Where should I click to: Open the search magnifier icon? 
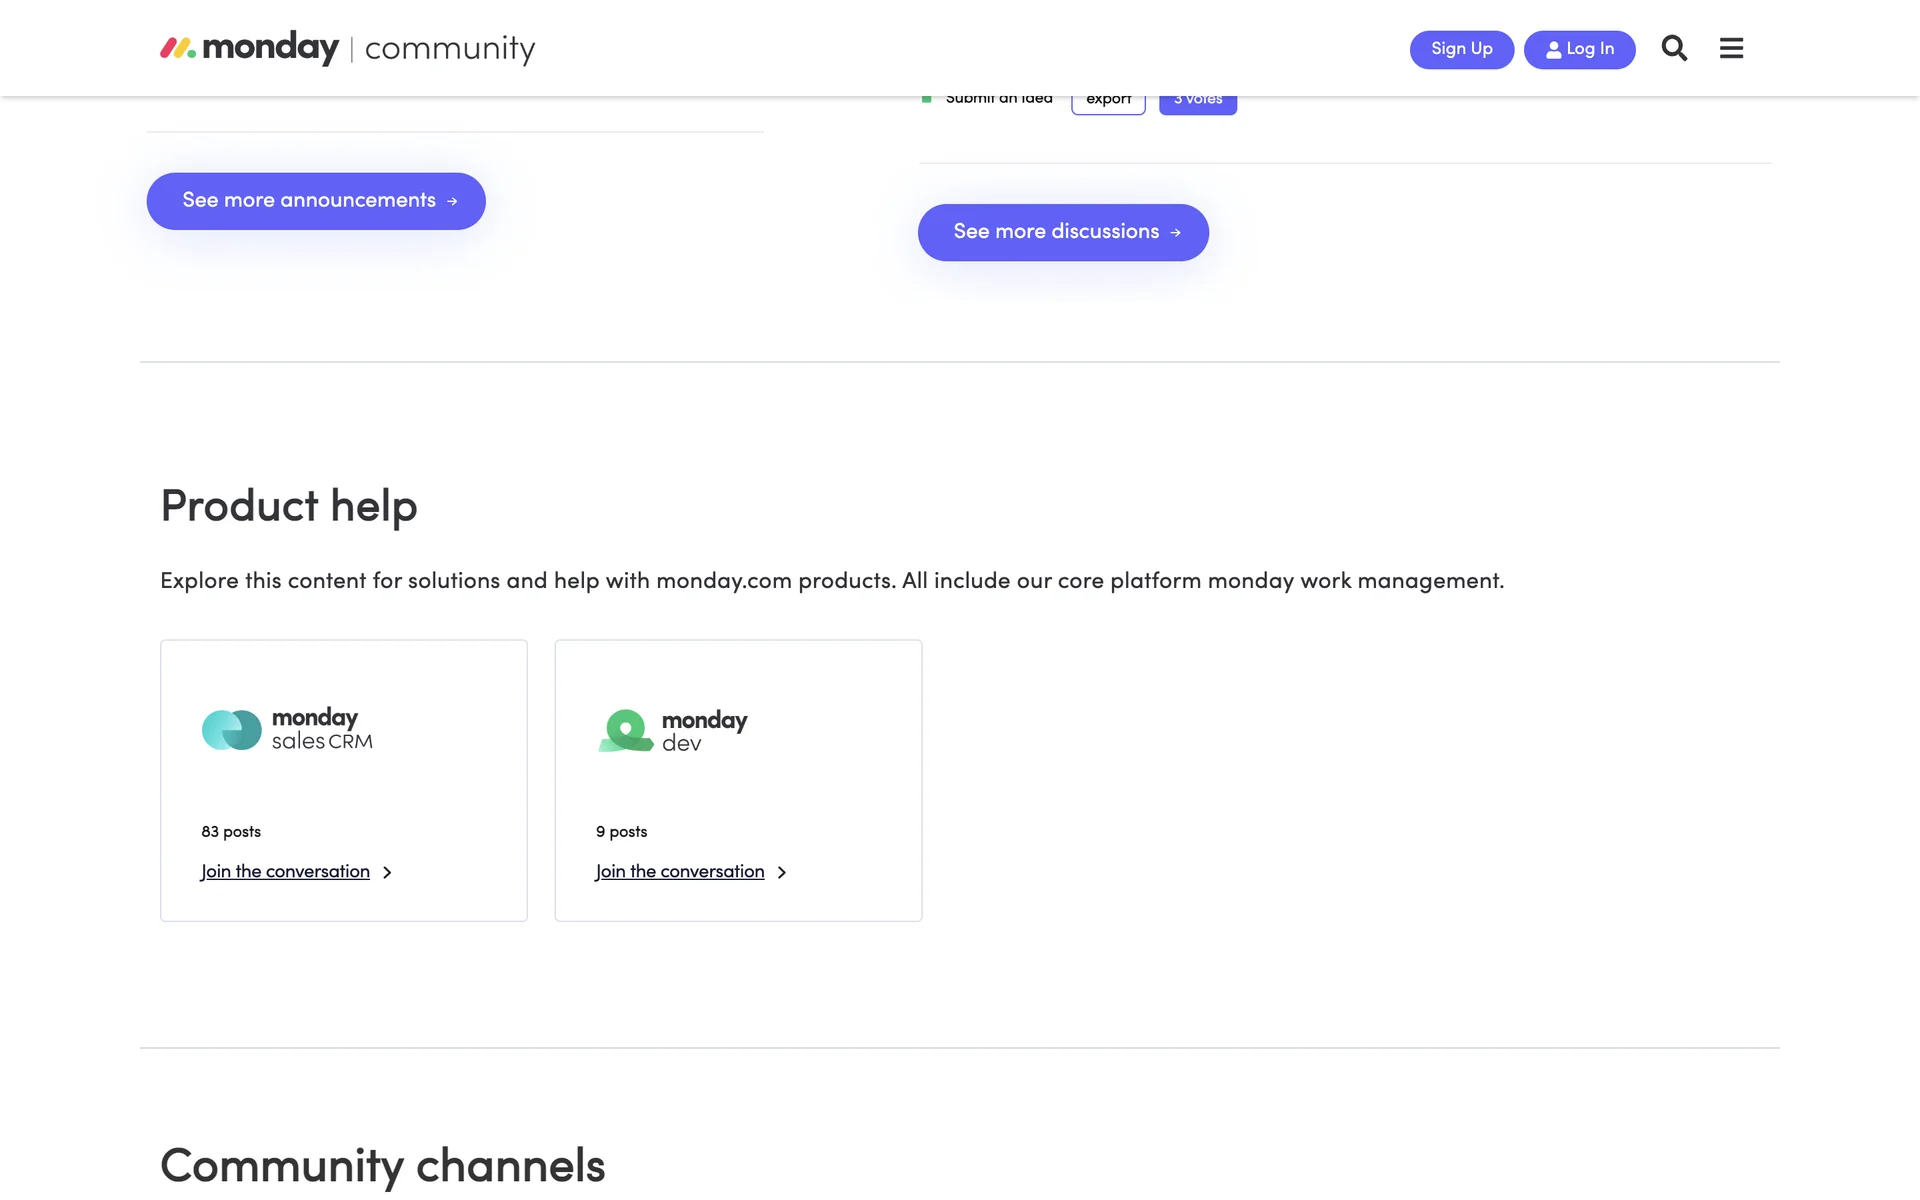pos(1674,48)
